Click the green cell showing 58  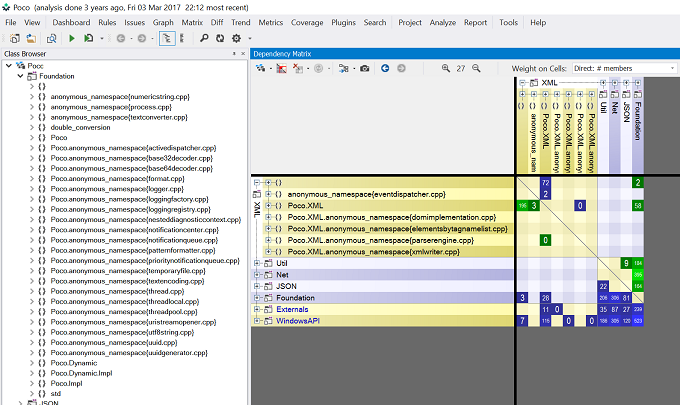[x=638, y=206]
